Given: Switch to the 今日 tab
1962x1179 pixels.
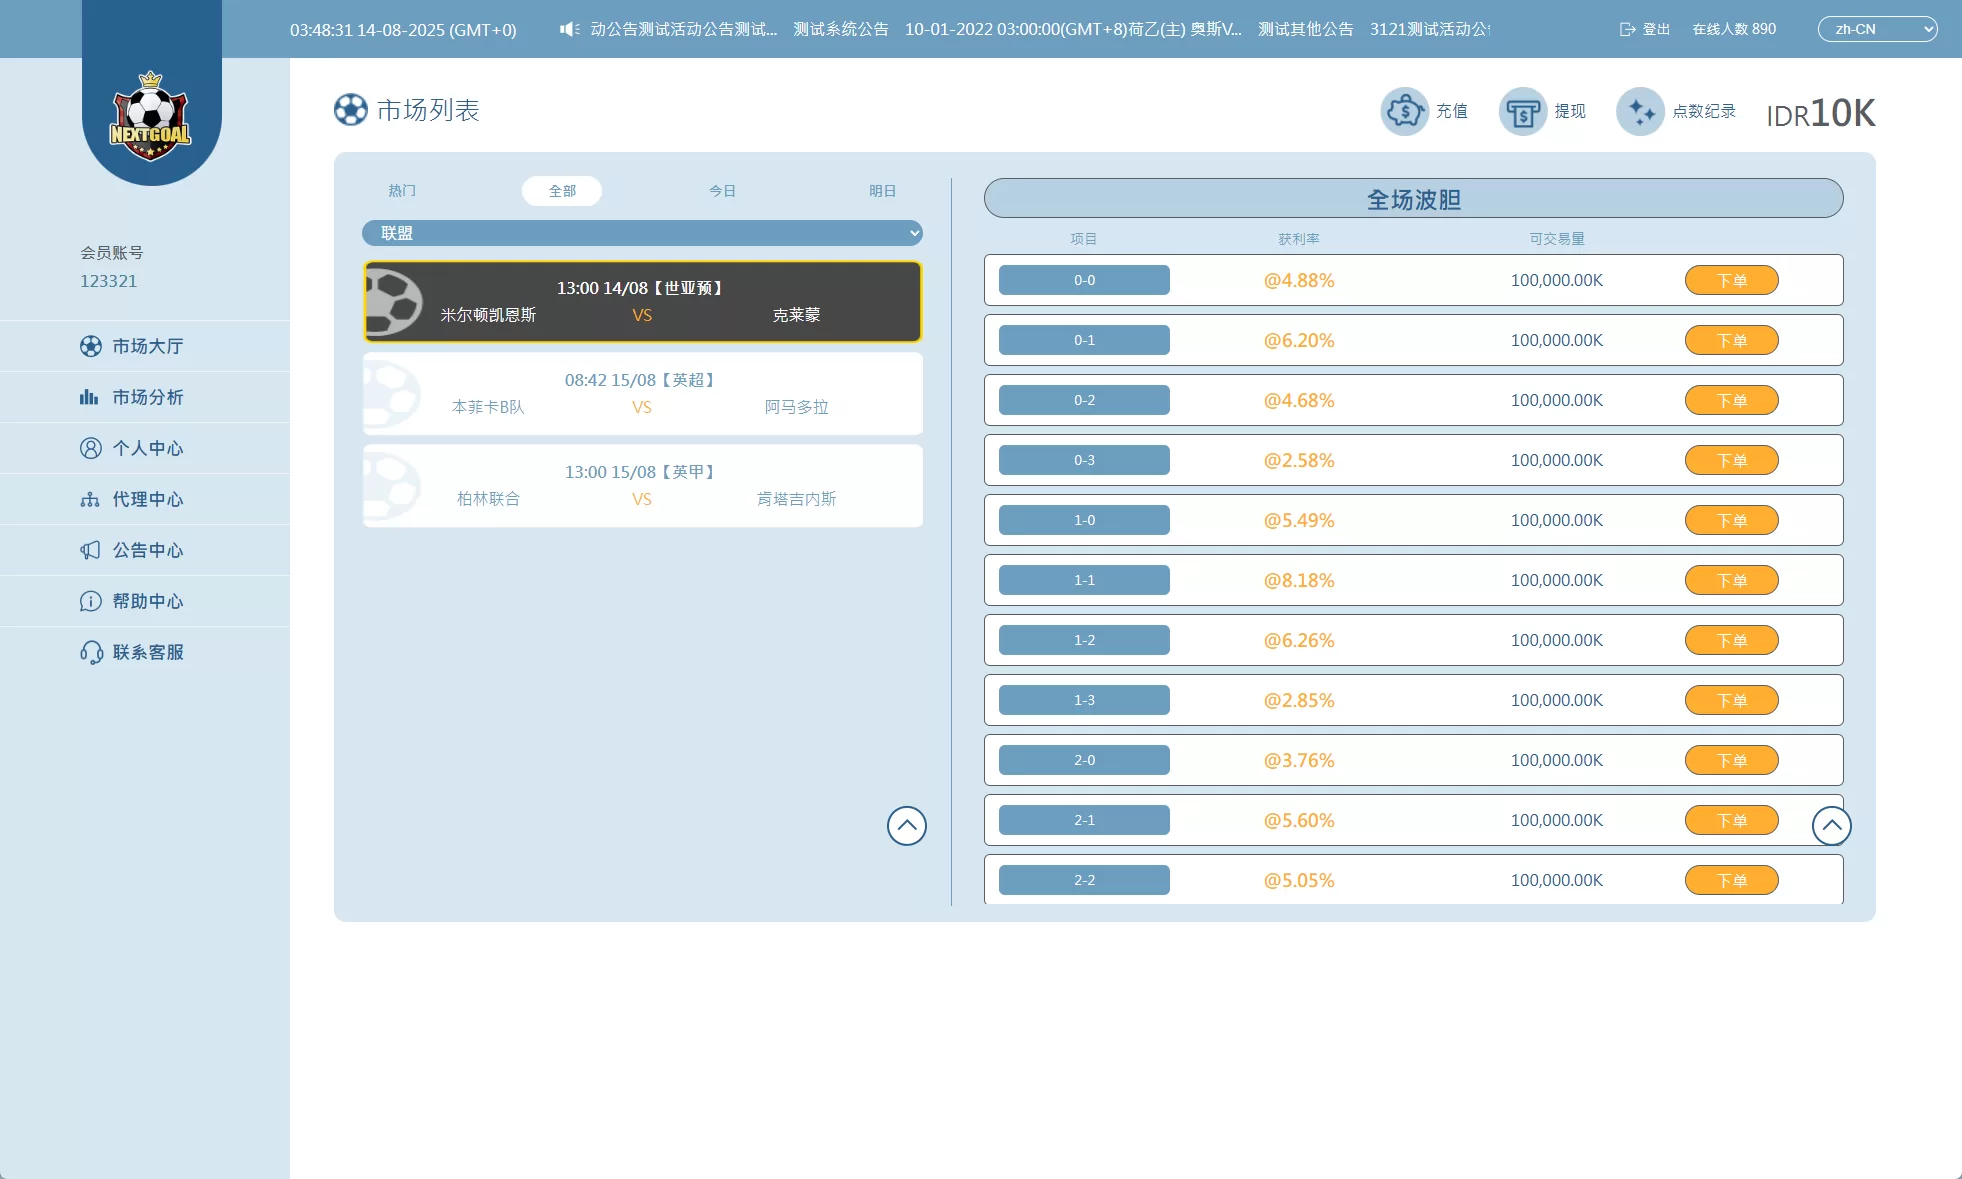Looking at the screenshot, I should [x=722, y=191].
